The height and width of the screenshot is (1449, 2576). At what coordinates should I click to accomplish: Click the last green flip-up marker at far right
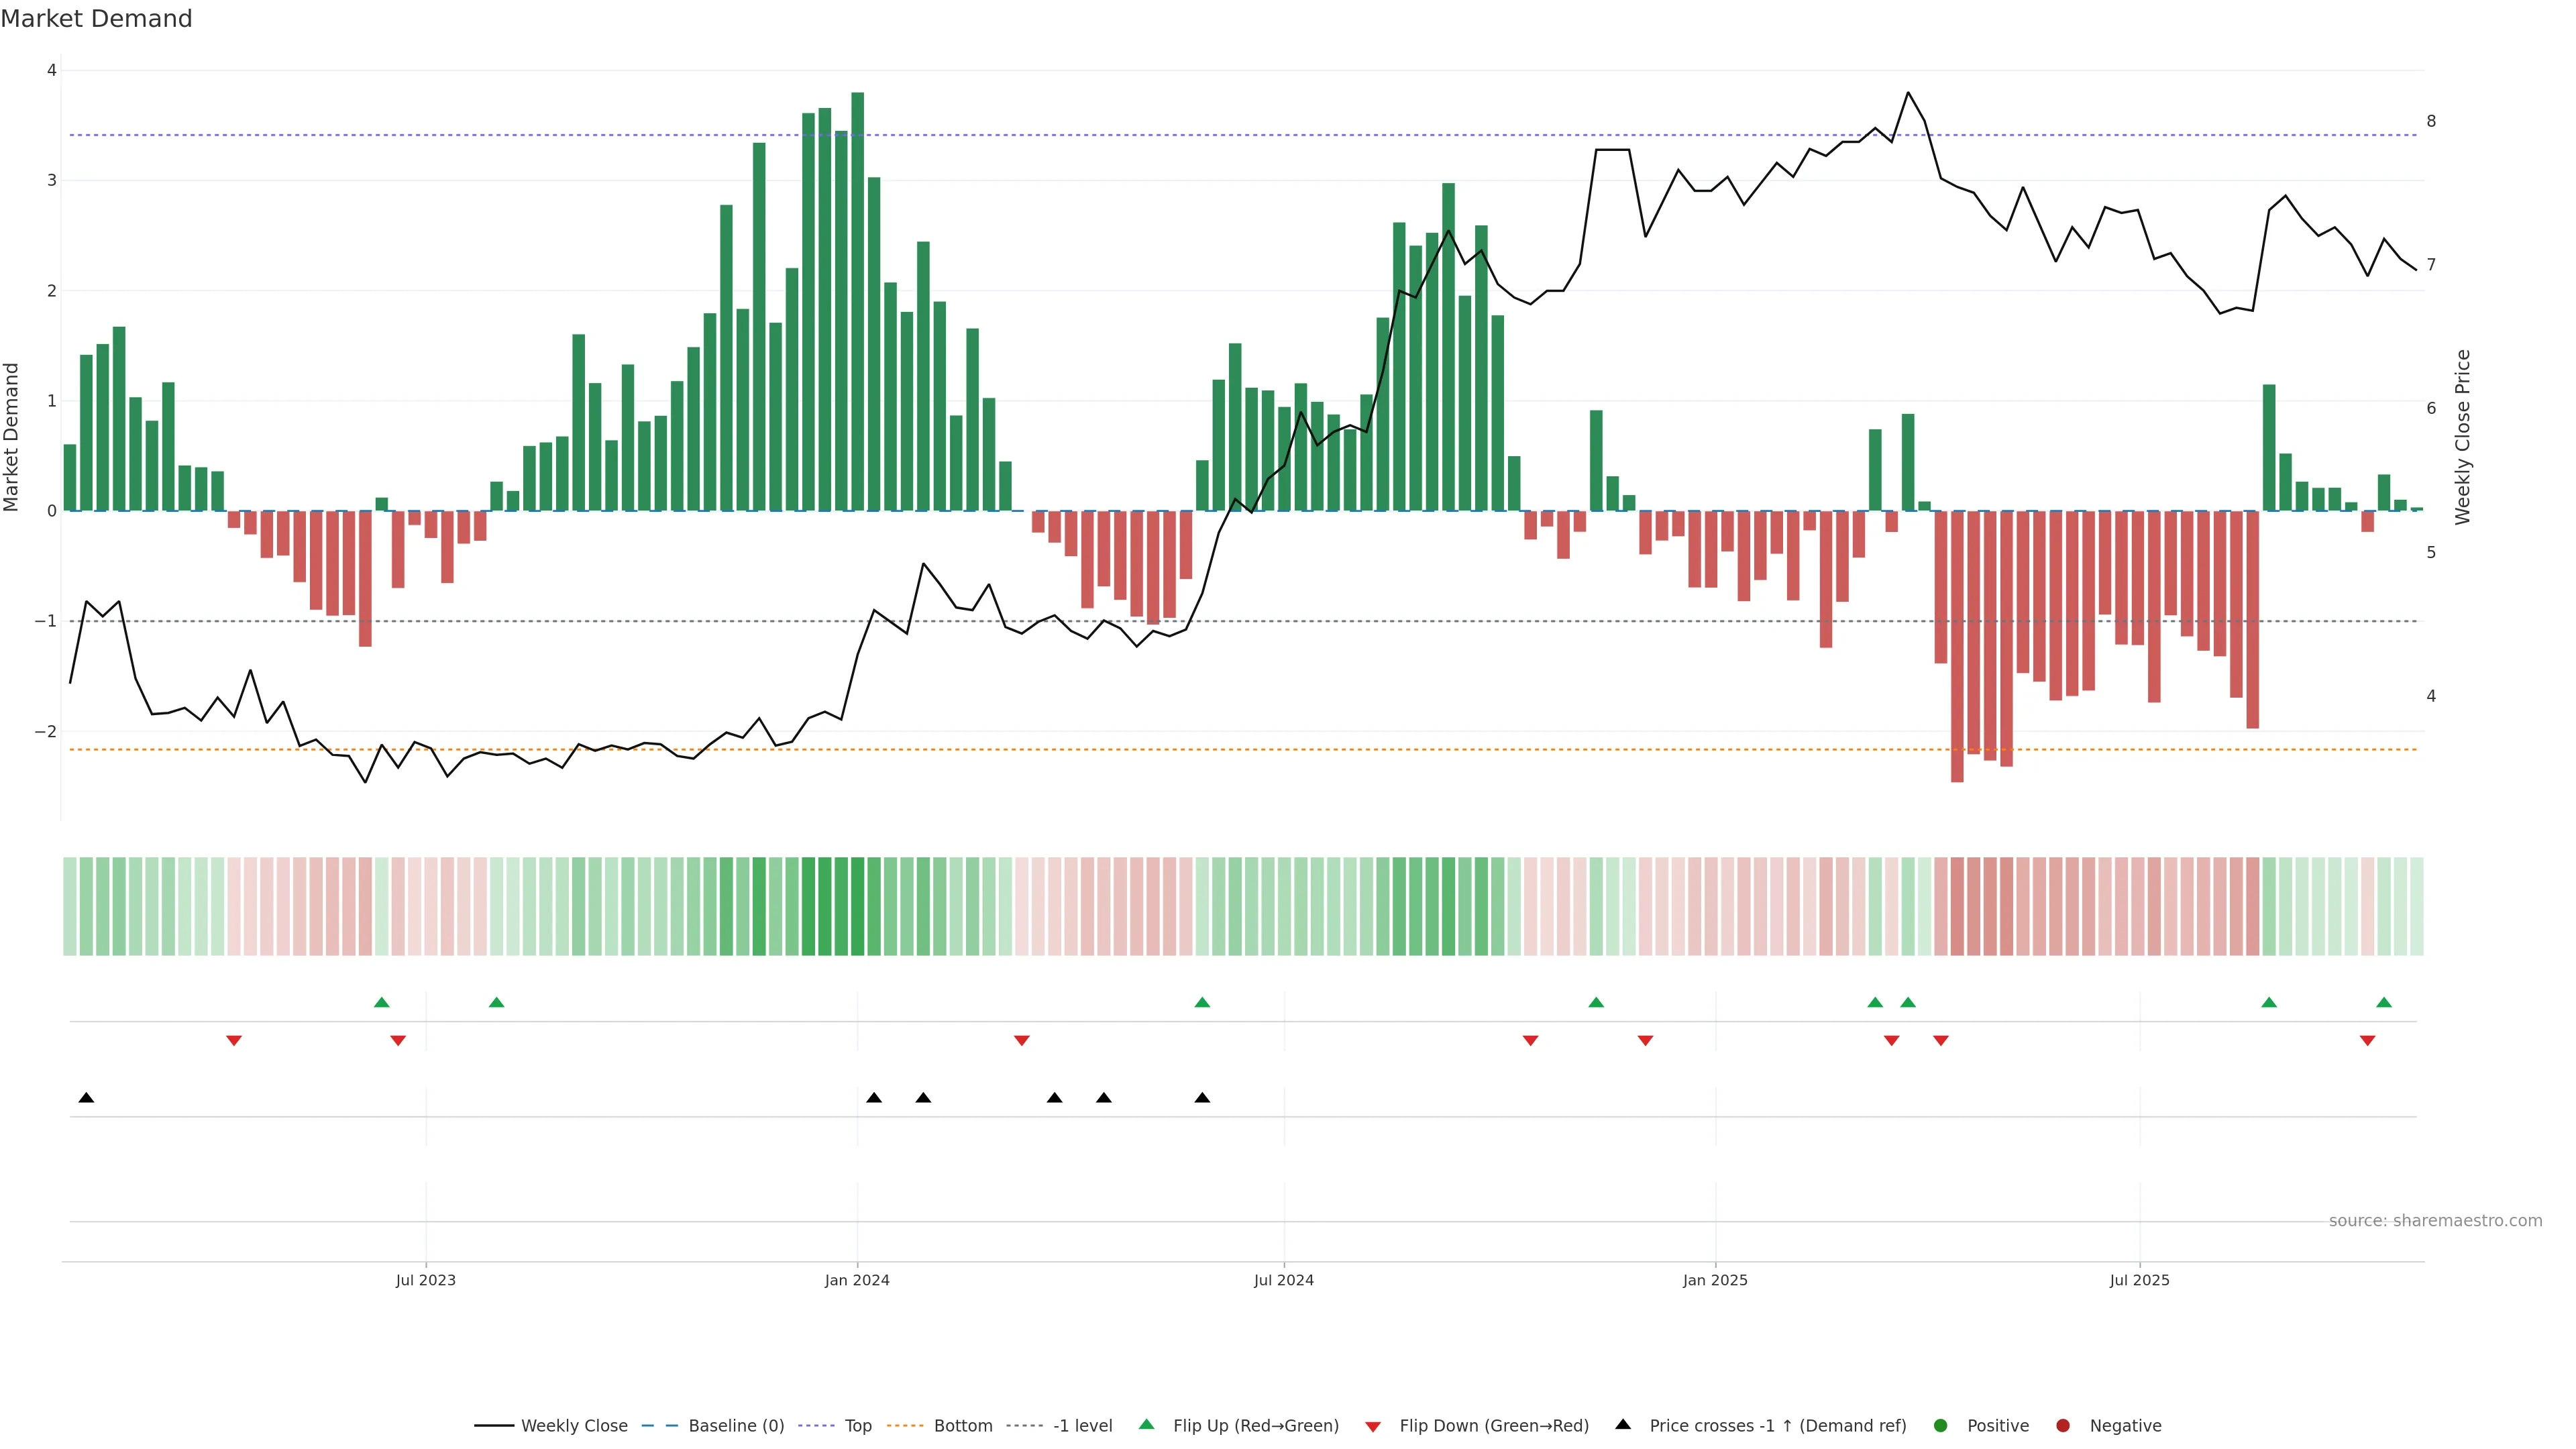tap(2384, 1002)
